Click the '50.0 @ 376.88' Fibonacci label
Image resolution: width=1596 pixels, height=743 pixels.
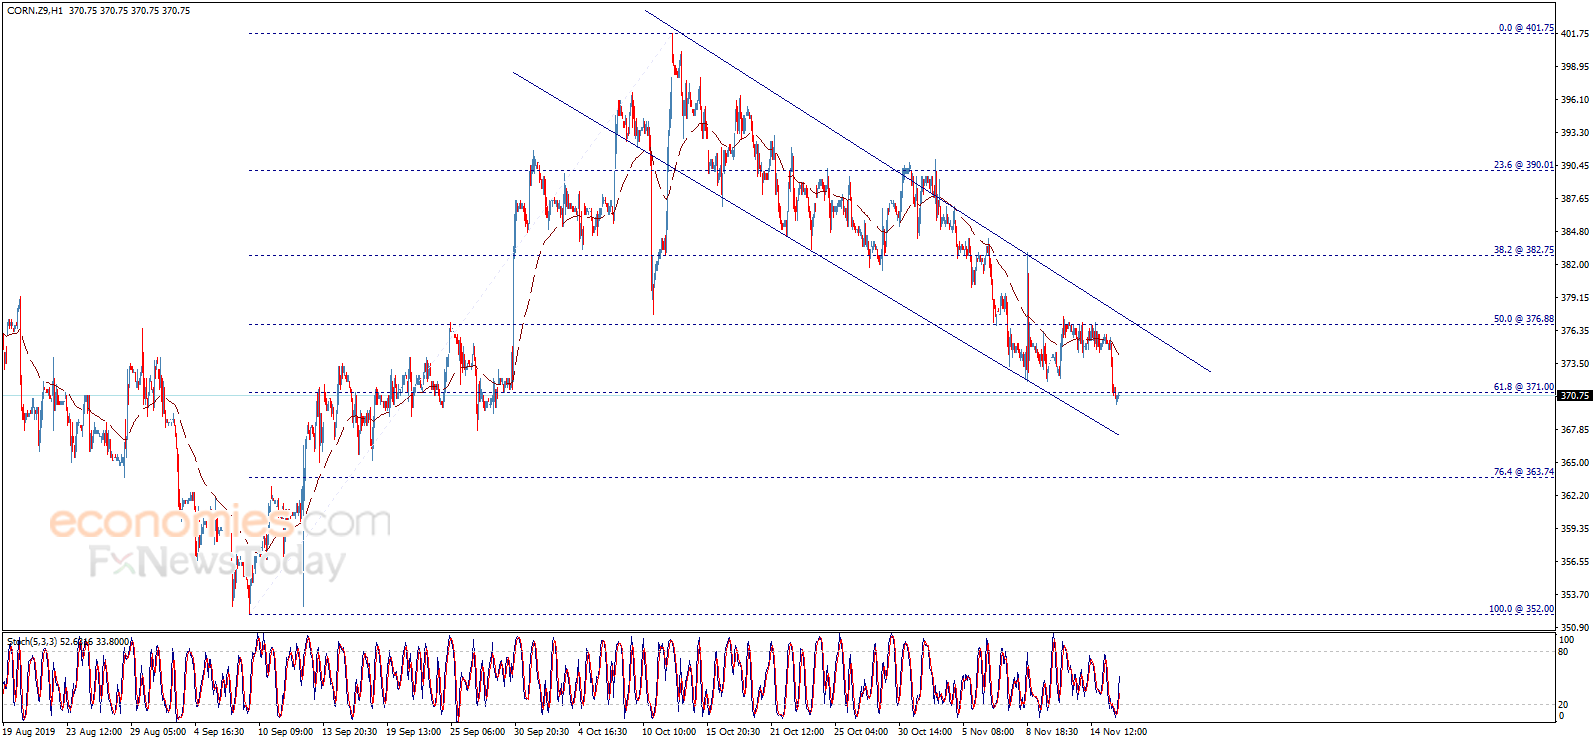(1524, 319)
